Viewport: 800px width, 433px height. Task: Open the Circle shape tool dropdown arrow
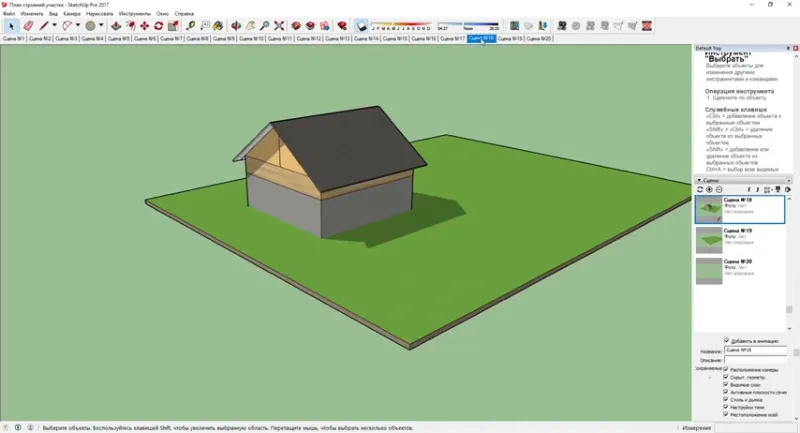[101, 26]
